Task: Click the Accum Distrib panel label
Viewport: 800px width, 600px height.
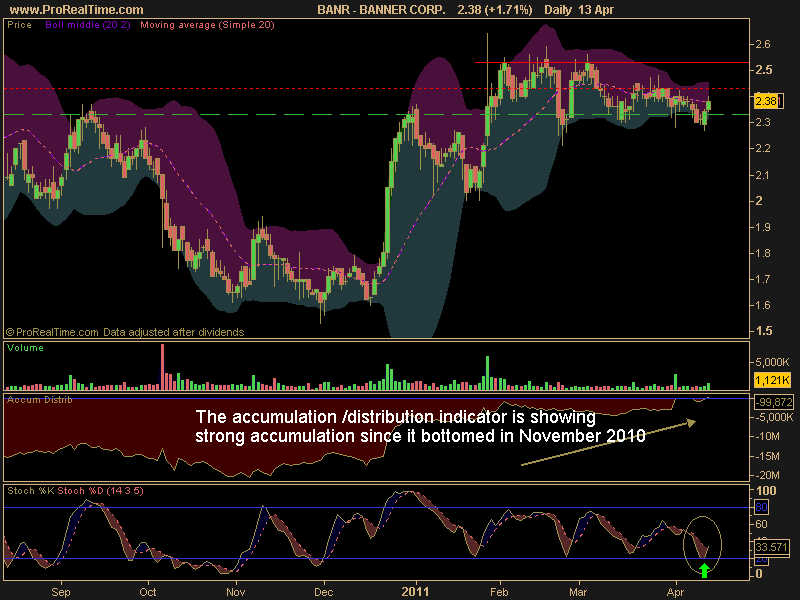Action: pos(39,399)
